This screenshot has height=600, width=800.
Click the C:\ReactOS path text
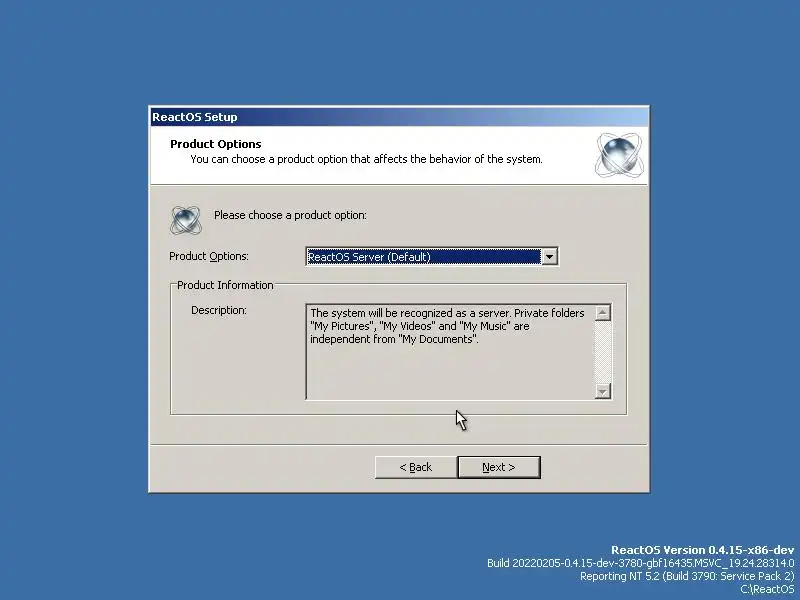coord(767,589)
